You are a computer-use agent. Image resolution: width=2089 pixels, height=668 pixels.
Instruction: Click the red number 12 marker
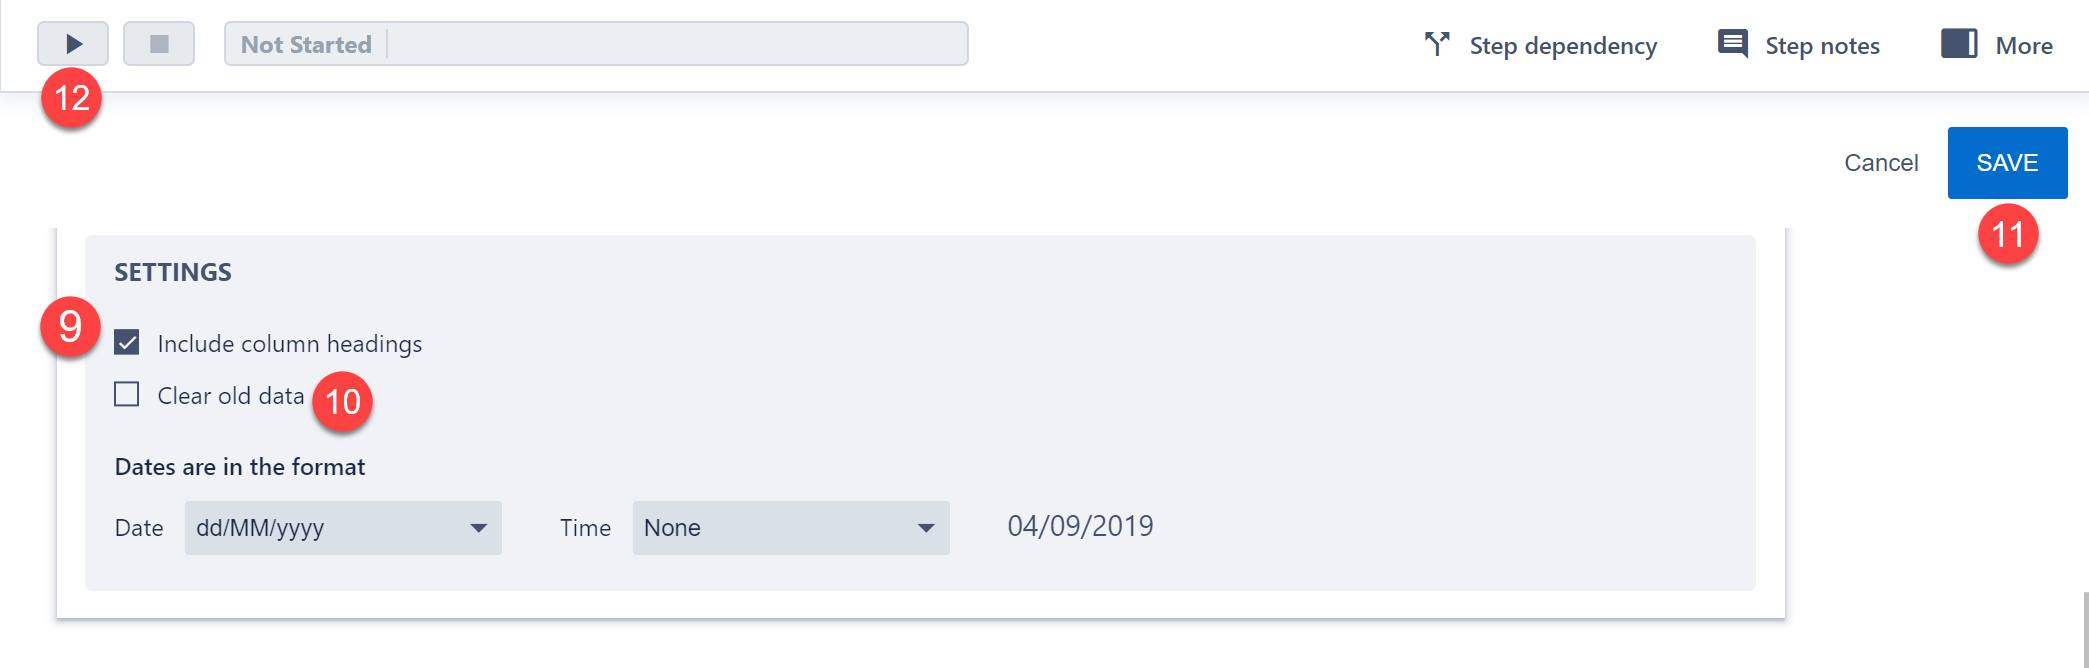(72, 98)
